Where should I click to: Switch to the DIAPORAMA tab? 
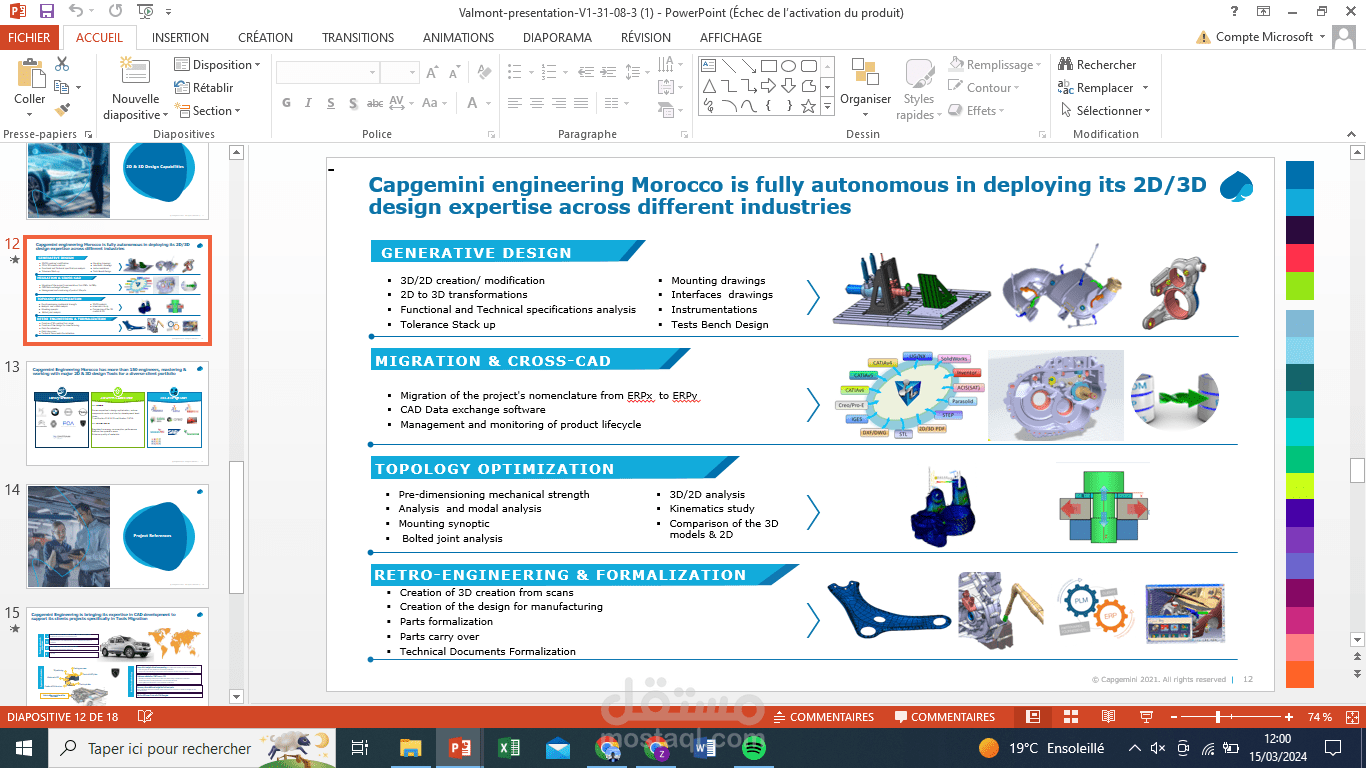[557, 37]
